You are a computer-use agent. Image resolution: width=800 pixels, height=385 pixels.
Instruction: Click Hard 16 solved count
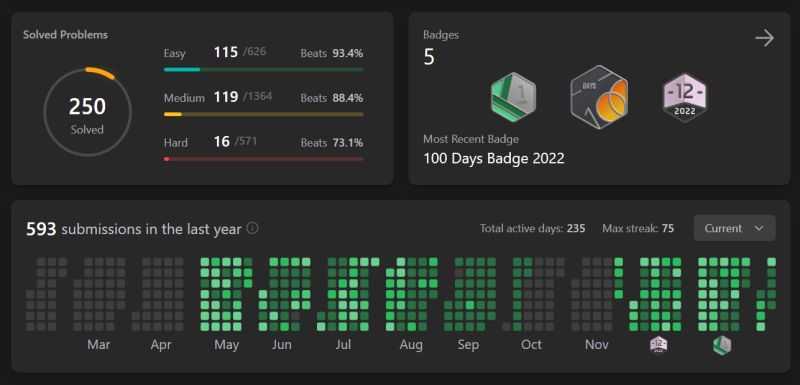[x=221, y=142]
